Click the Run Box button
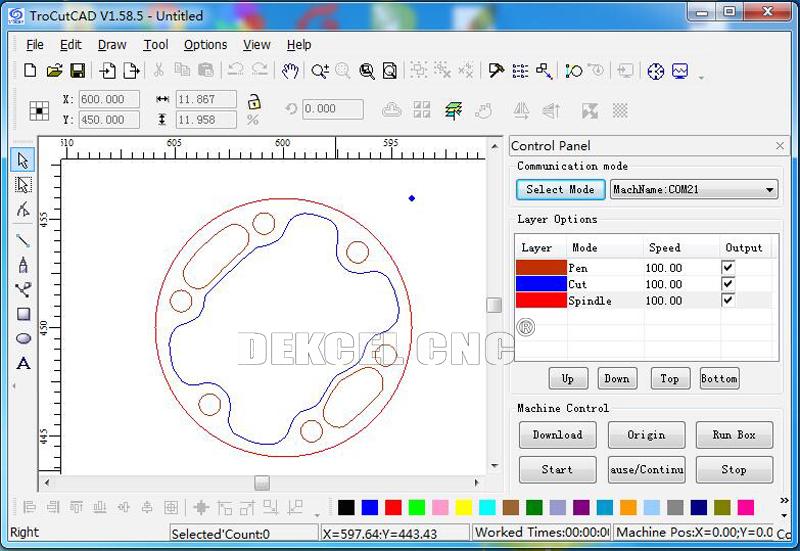 [x=734, y=435]
